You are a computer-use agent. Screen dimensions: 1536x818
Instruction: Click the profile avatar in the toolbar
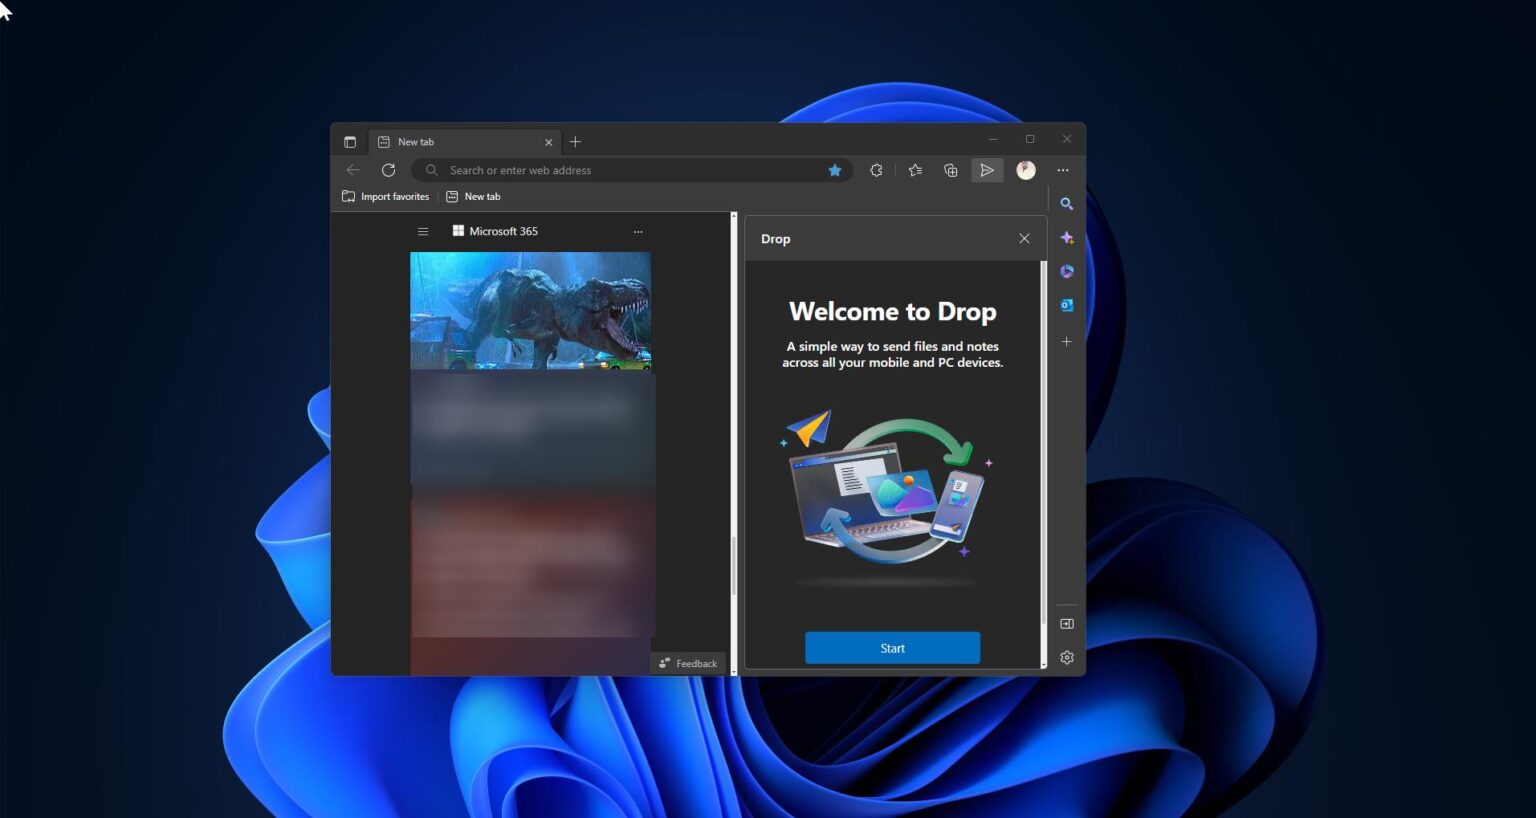click(1025, 170)
